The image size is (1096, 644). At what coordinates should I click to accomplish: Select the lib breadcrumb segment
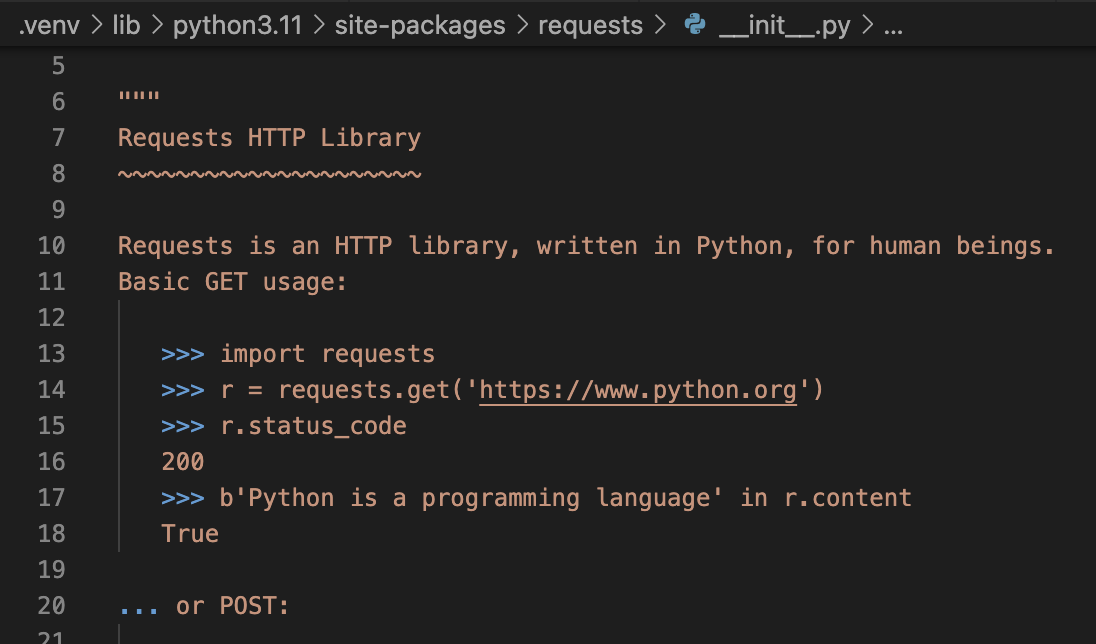click(x=126, y=26)
